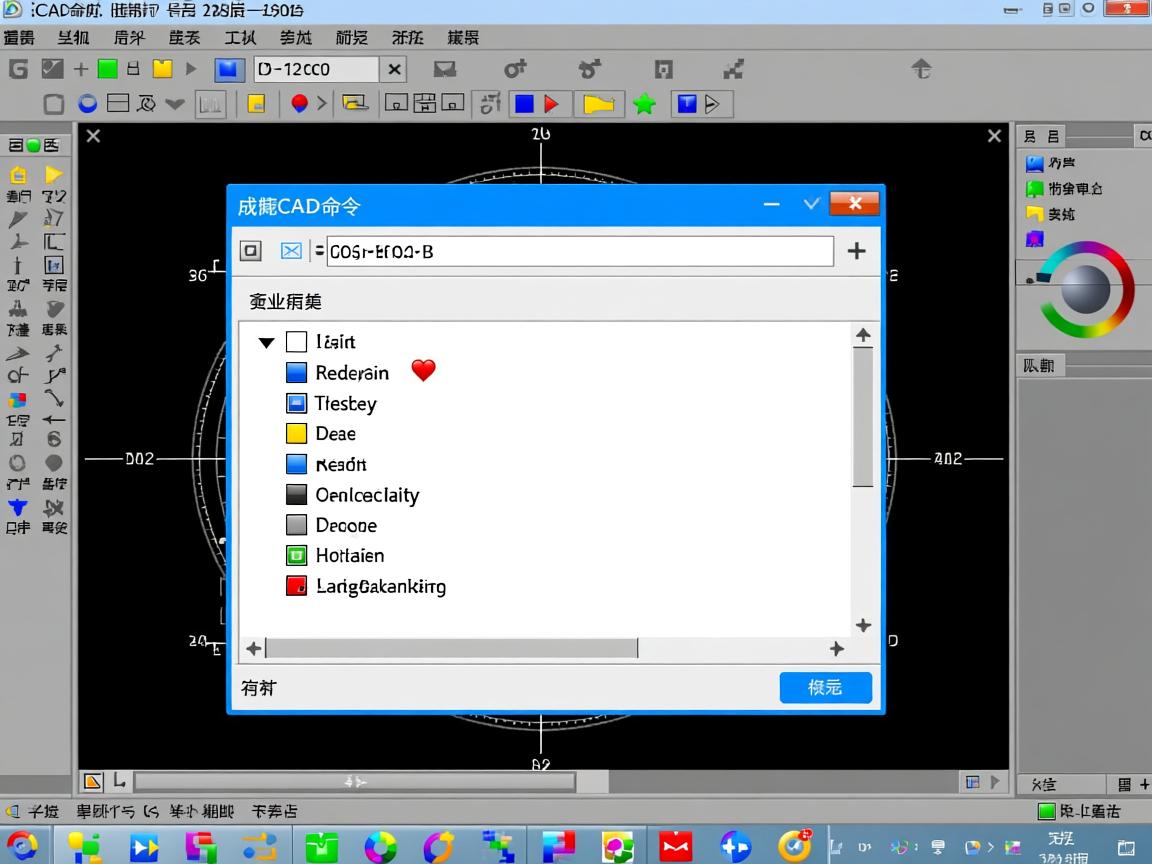
Task: Click the chevron in dialog title bar
Action: tap(812, 204)
